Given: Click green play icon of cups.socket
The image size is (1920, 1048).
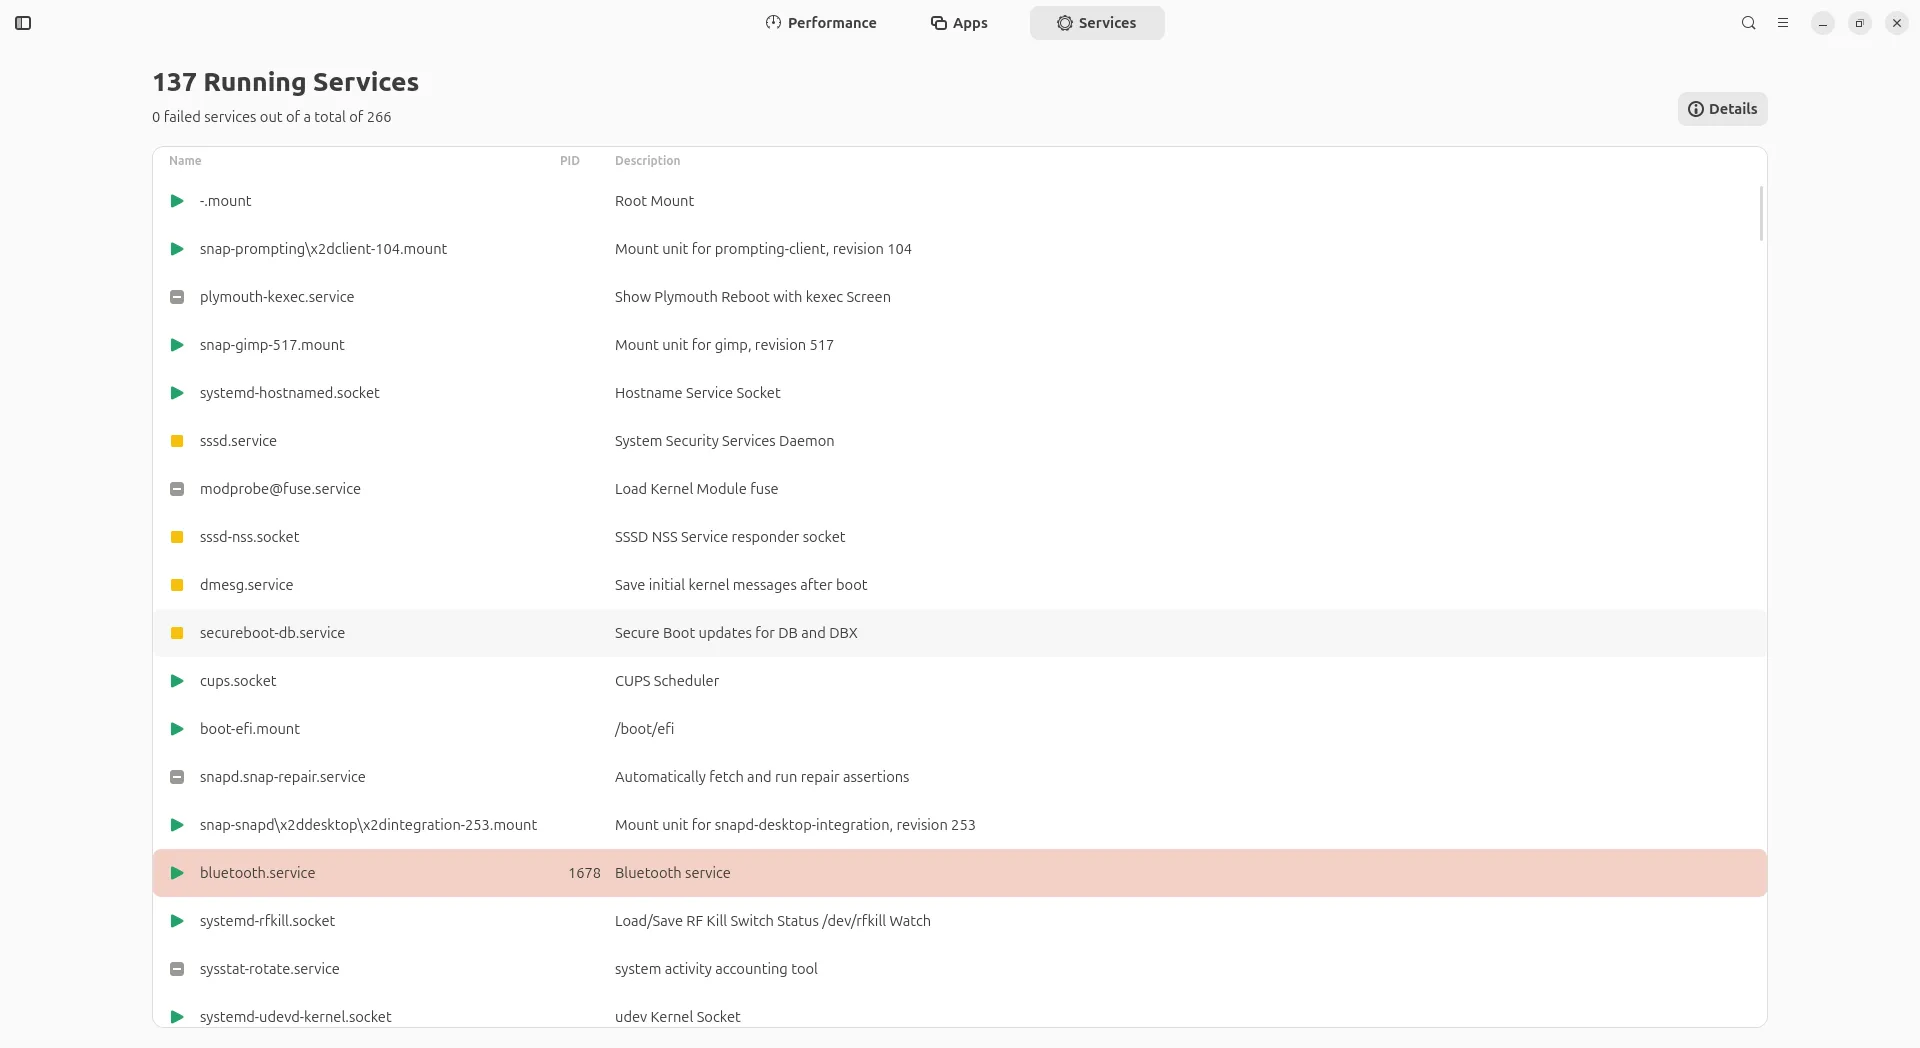Looking at the screenshot, I should (177, 681).
